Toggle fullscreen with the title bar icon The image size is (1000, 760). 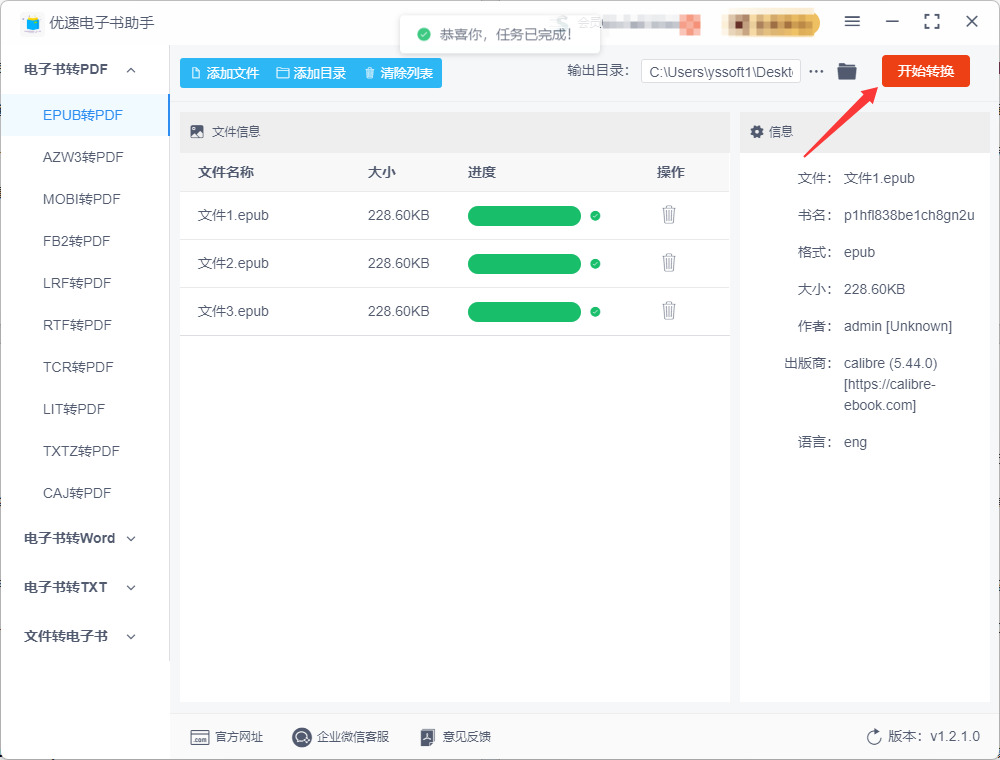point(932,22)
